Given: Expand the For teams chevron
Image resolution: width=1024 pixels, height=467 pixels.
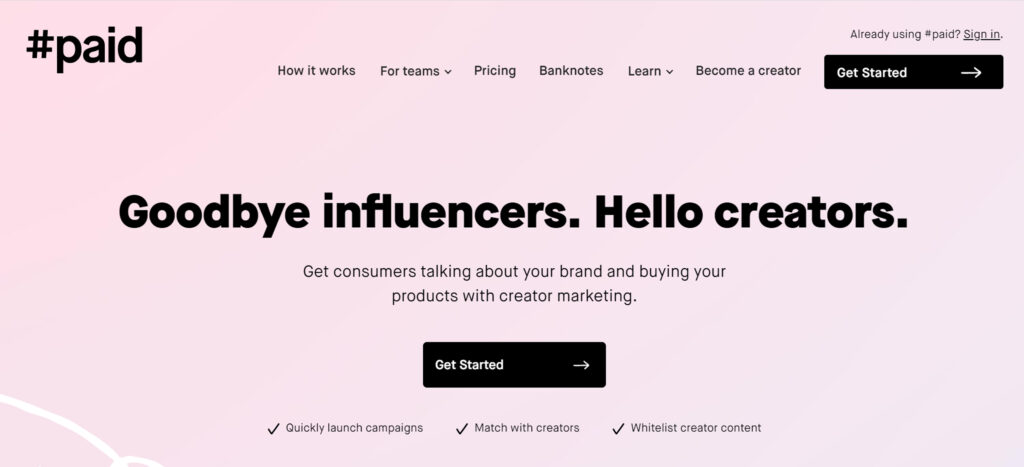Looking at the screenshot, I should click(x=448, y=72).
